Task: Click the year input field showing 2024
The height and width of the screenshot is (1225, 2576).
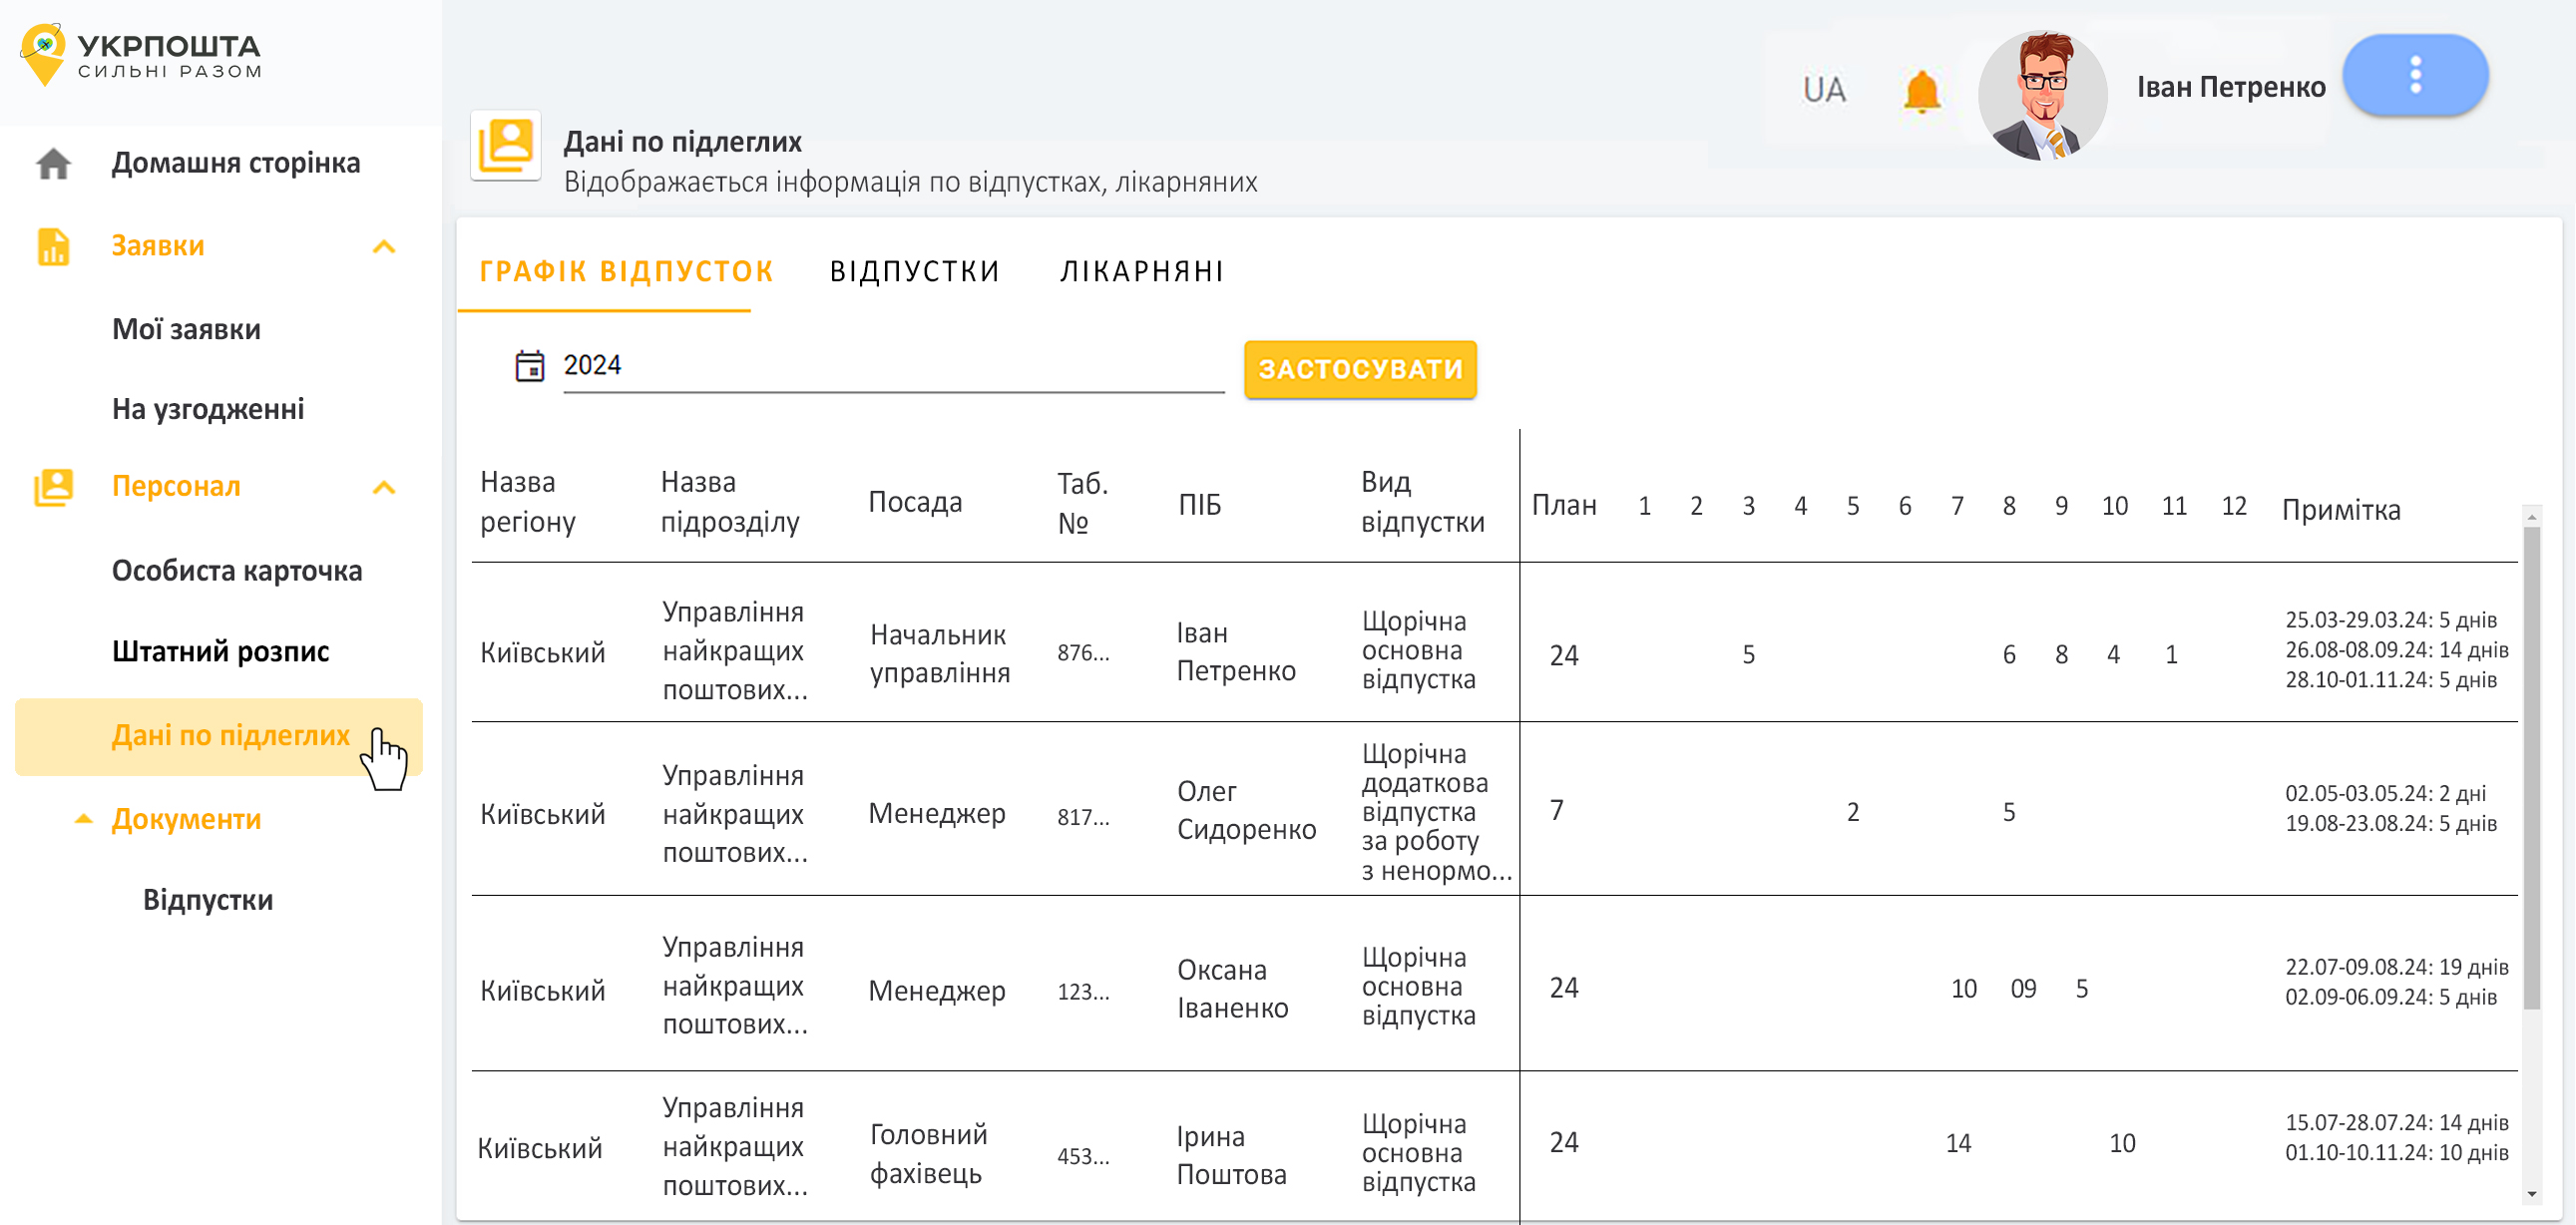Action: click(890, 366)
